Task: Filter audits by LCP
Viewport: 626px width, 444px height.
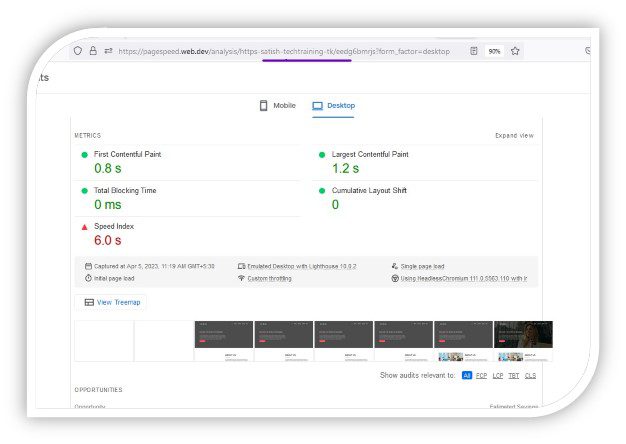Action: tap(498, 375)
